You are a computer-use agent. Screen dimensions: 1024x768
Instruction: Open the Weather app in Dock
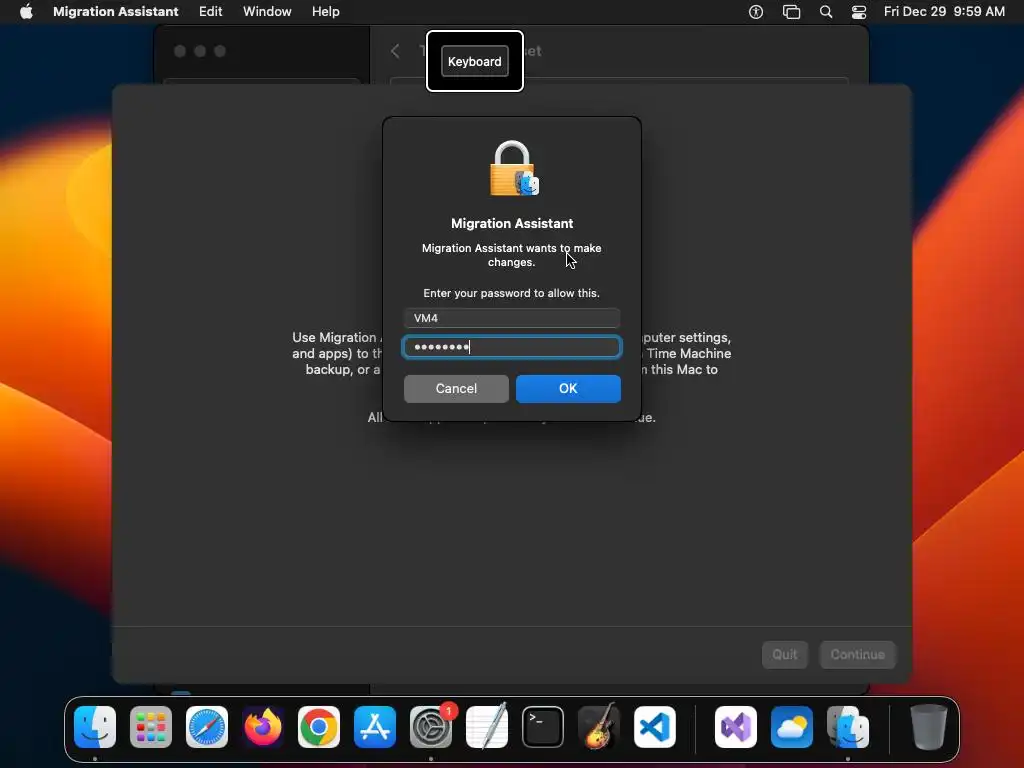point(792,727)
